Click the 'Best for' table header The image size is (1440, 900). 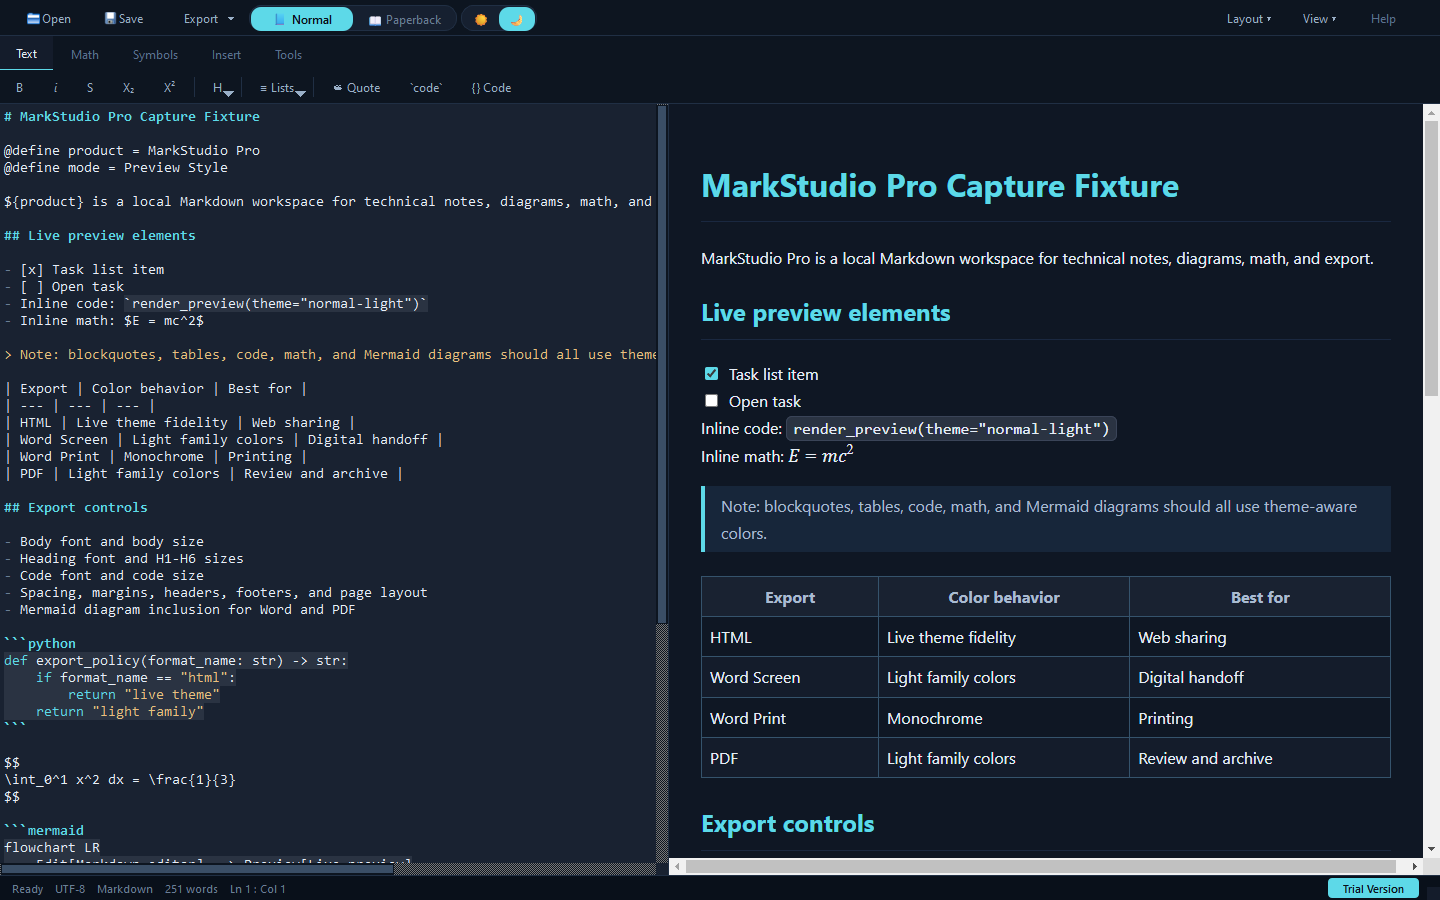1260,597
